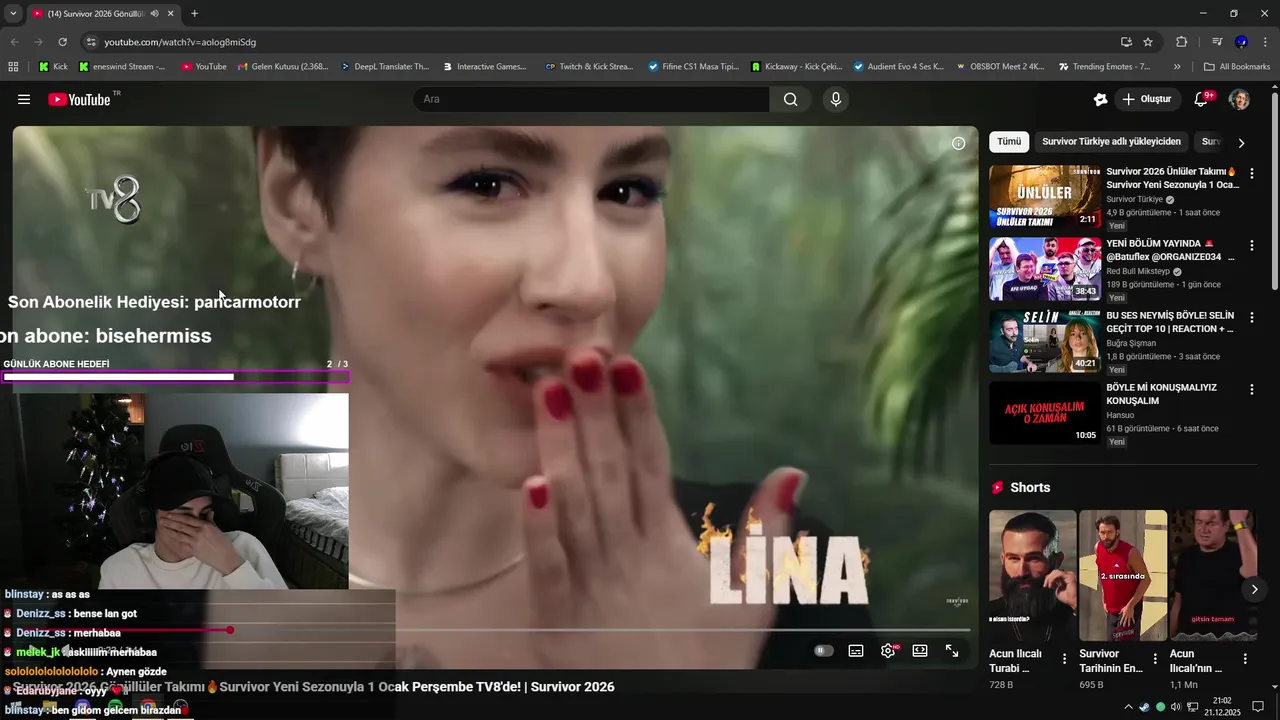This screenshot has width=1280, height=720.
Task: Open the player settings gear
Action: click(888, 650)
